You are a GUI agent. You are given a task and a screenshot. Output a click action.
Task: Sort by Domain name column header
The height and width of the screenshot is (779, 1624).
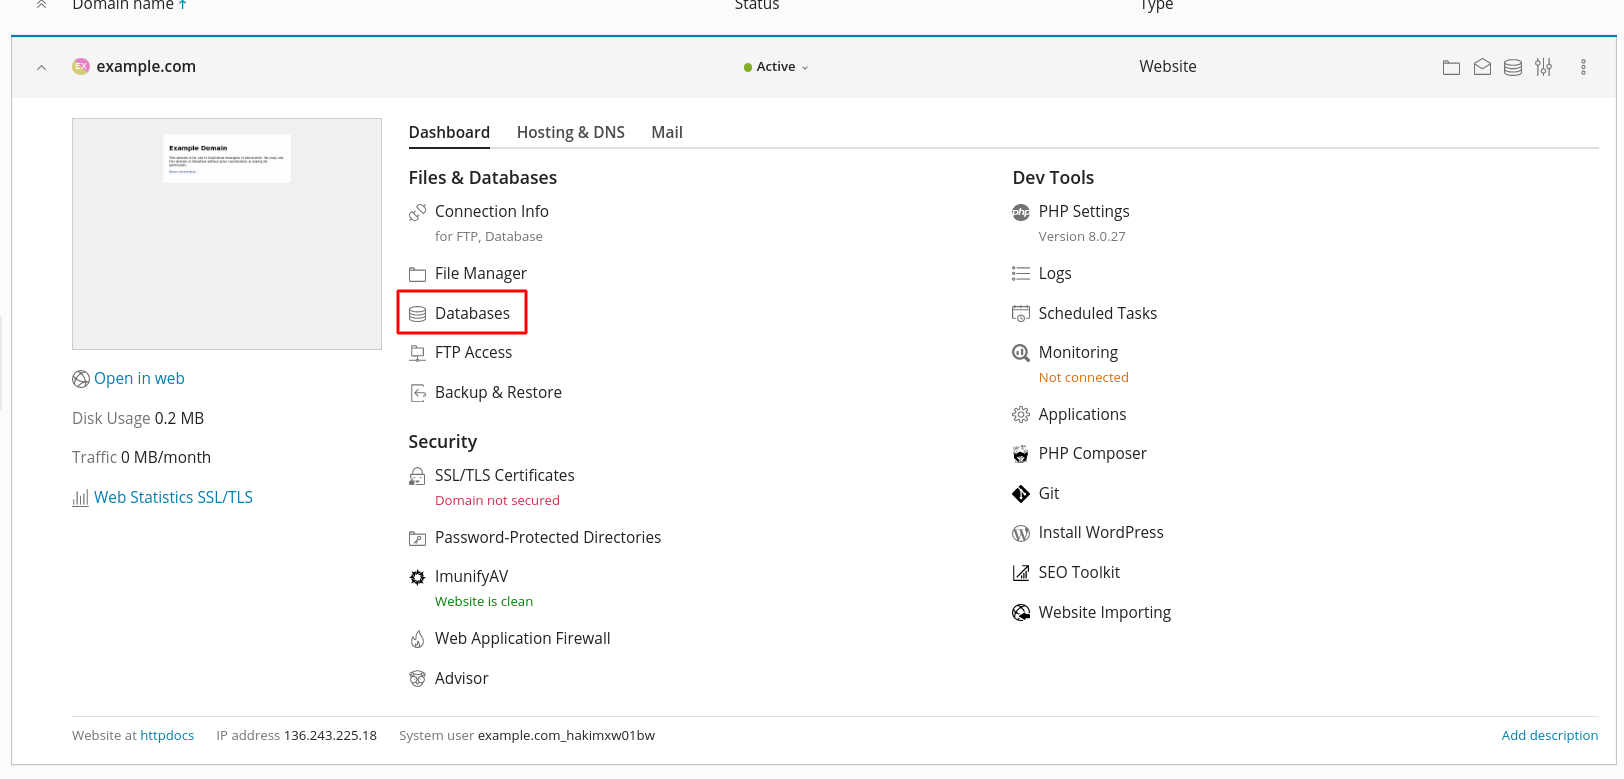coord(123,6)
